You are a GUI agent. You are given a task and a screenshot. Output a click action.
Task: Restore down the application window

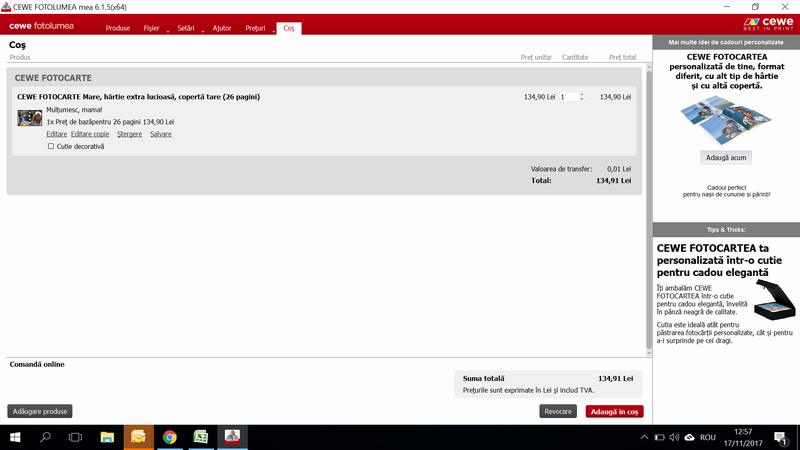pyautogui.click(x=755, y=7)
